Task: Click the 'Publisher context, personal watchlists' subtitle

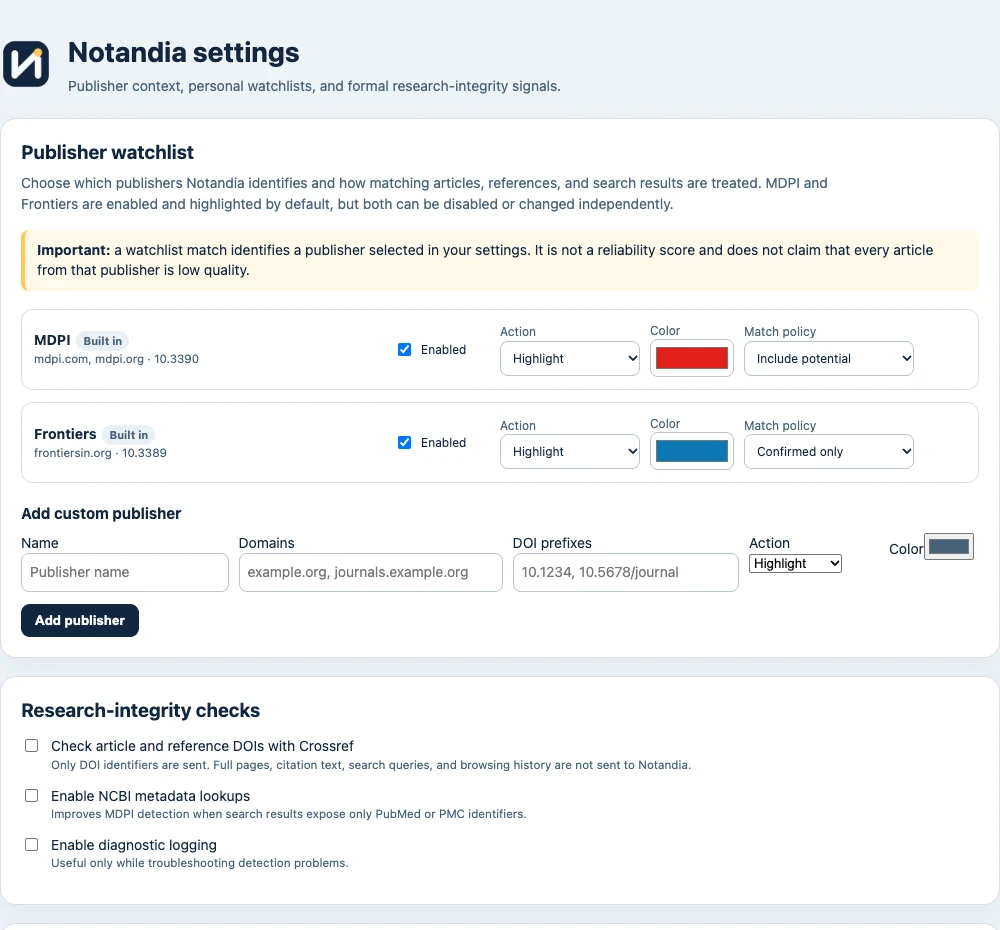Action: [x=314, y=86]
